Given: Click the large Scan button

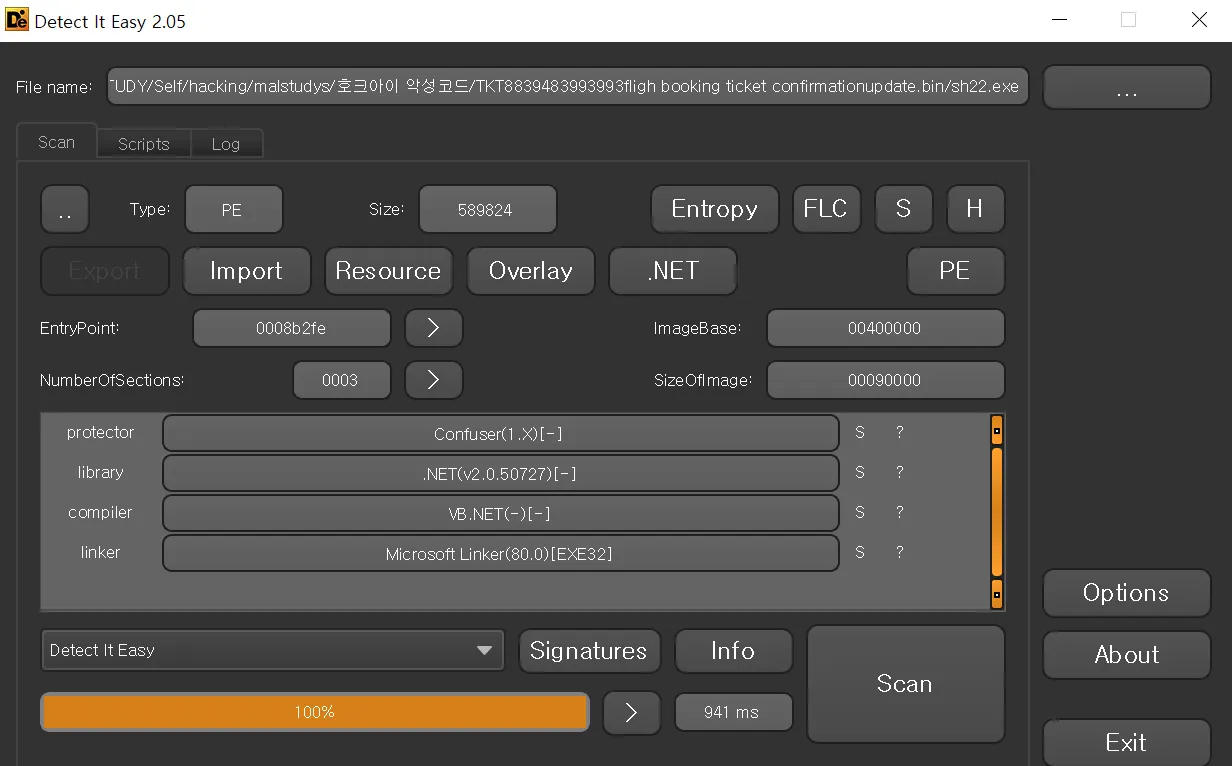Looking at the screenshot, I should [905, 684].
